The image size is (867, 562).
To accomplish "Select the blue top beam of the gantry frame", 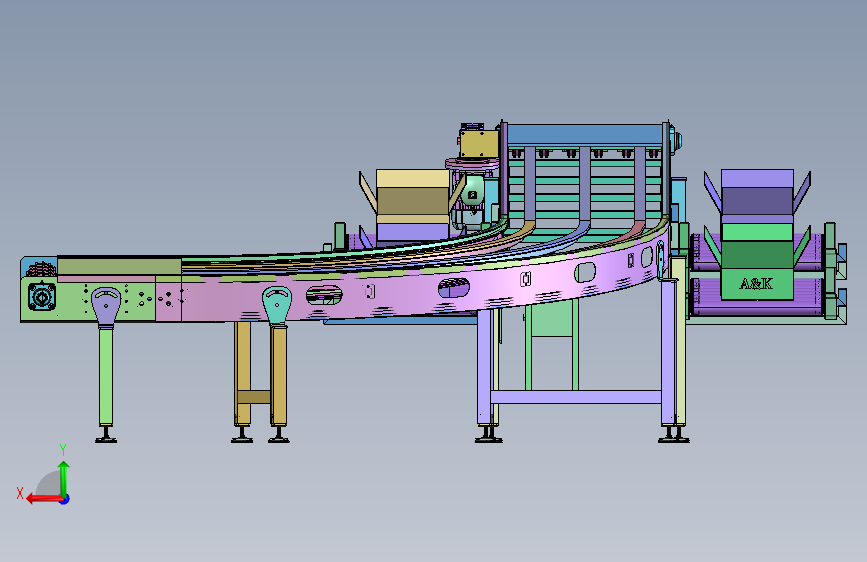I will coord(584,134).
